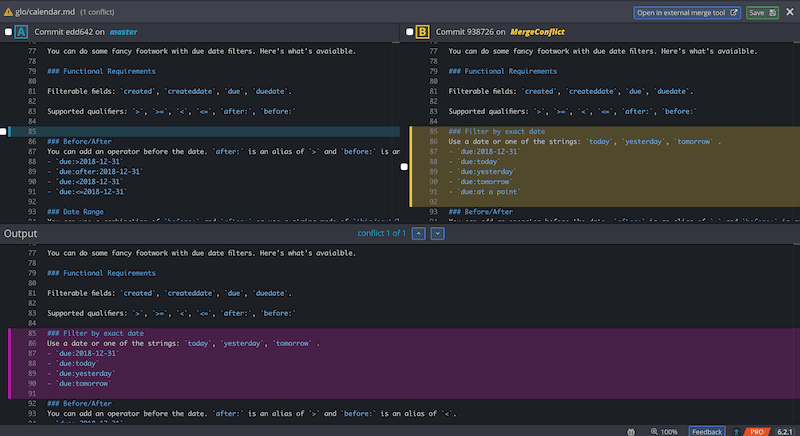Click the 100% zoom level
This screenshot has height=436, width=800.
(x=669, y=432)
